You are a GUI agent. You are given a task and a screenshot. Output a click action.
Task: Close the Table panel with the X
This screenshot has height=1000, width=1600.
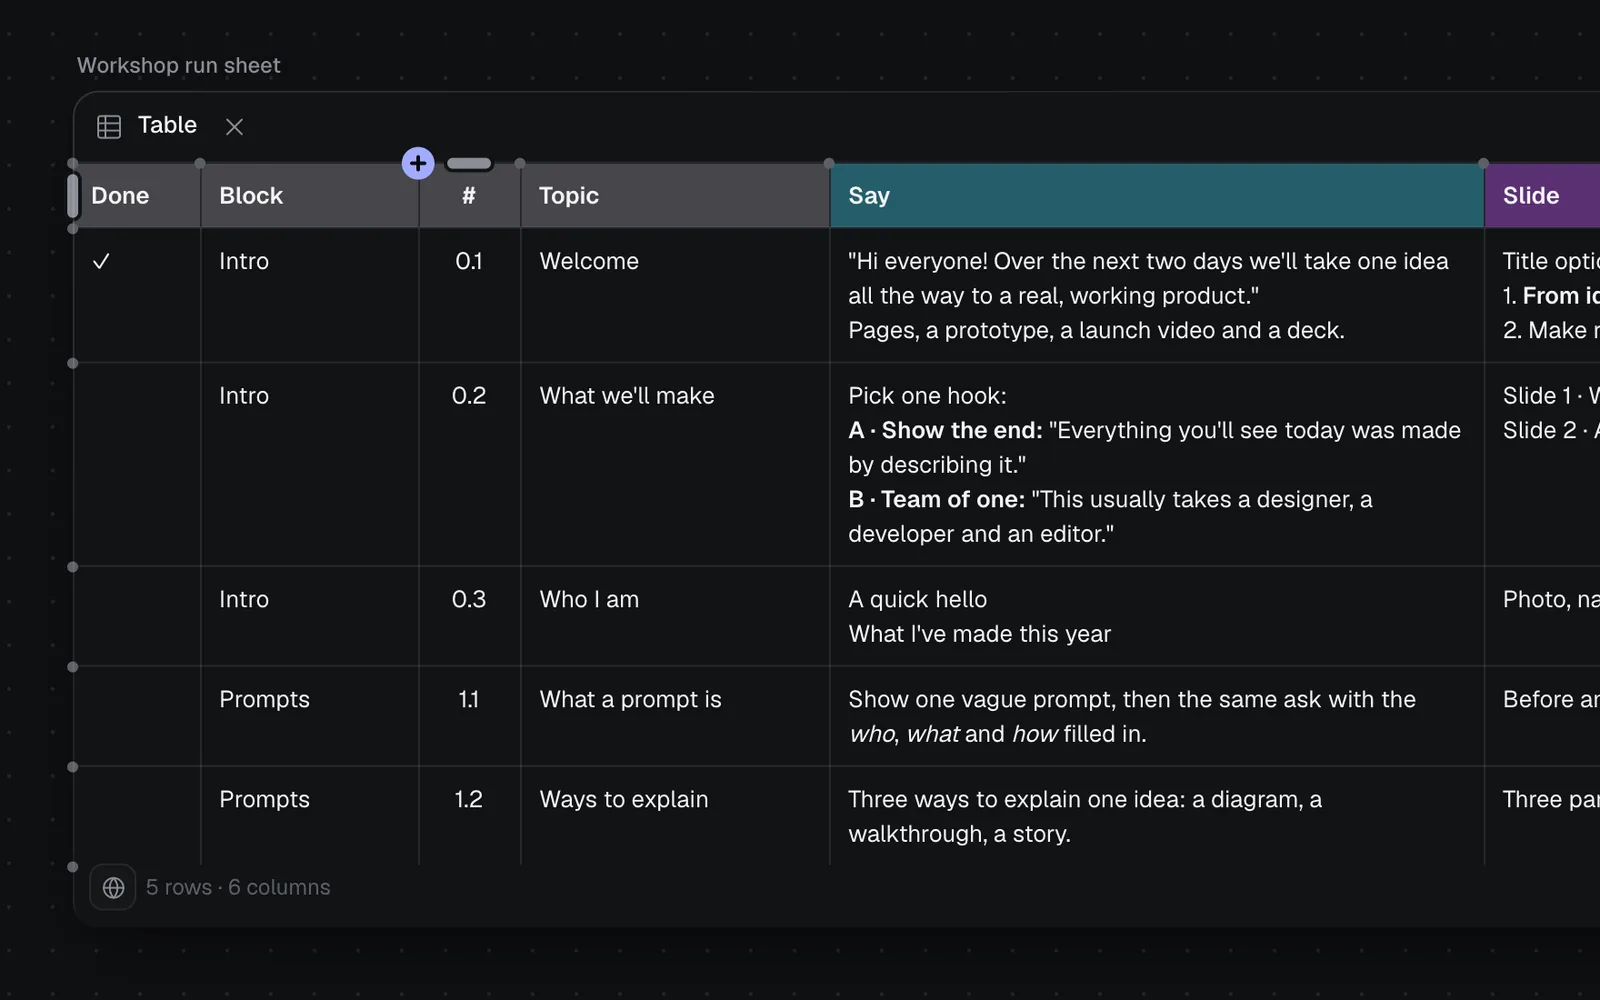(234, 126)
